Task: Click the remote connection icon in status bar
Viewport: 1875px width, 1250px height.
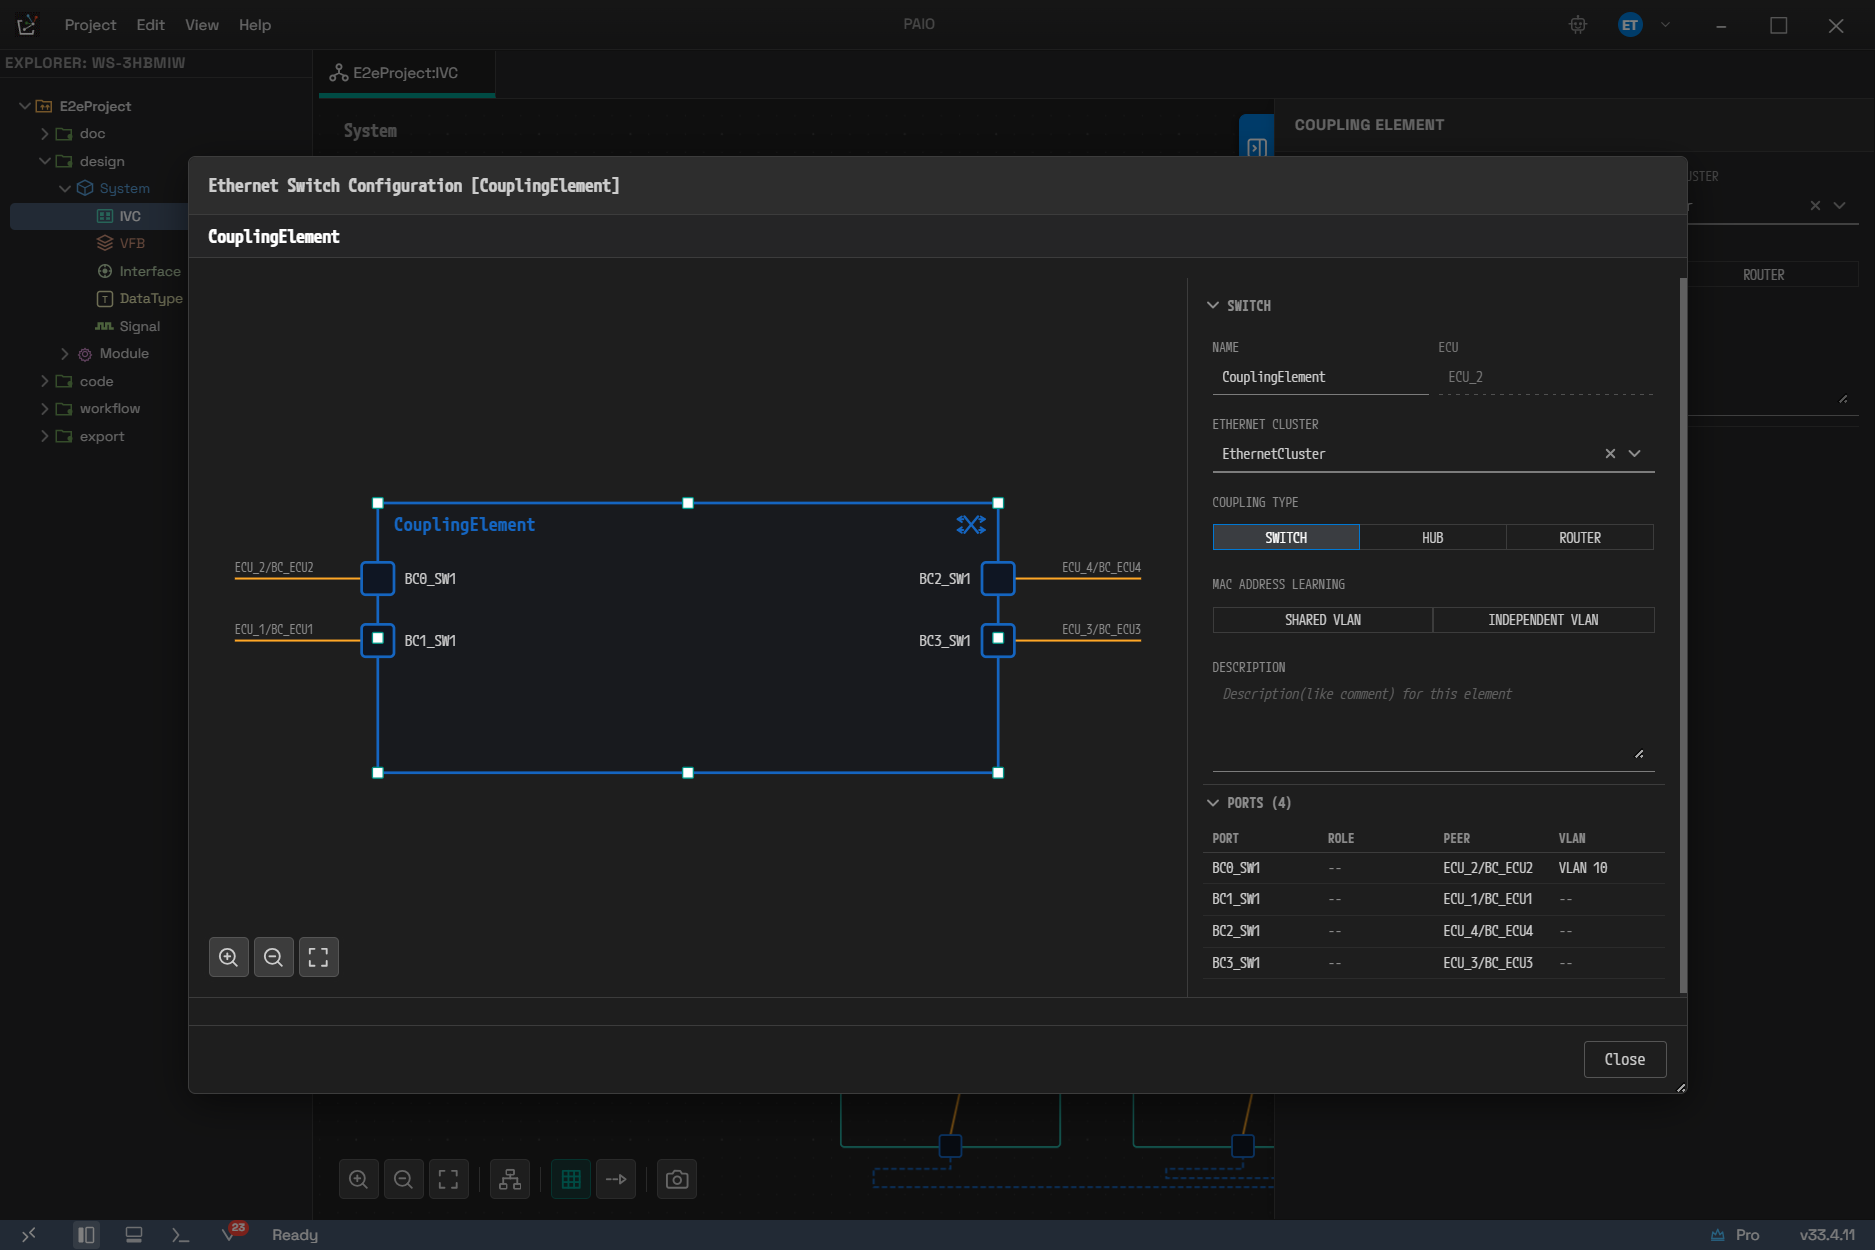Action: 28,1235
